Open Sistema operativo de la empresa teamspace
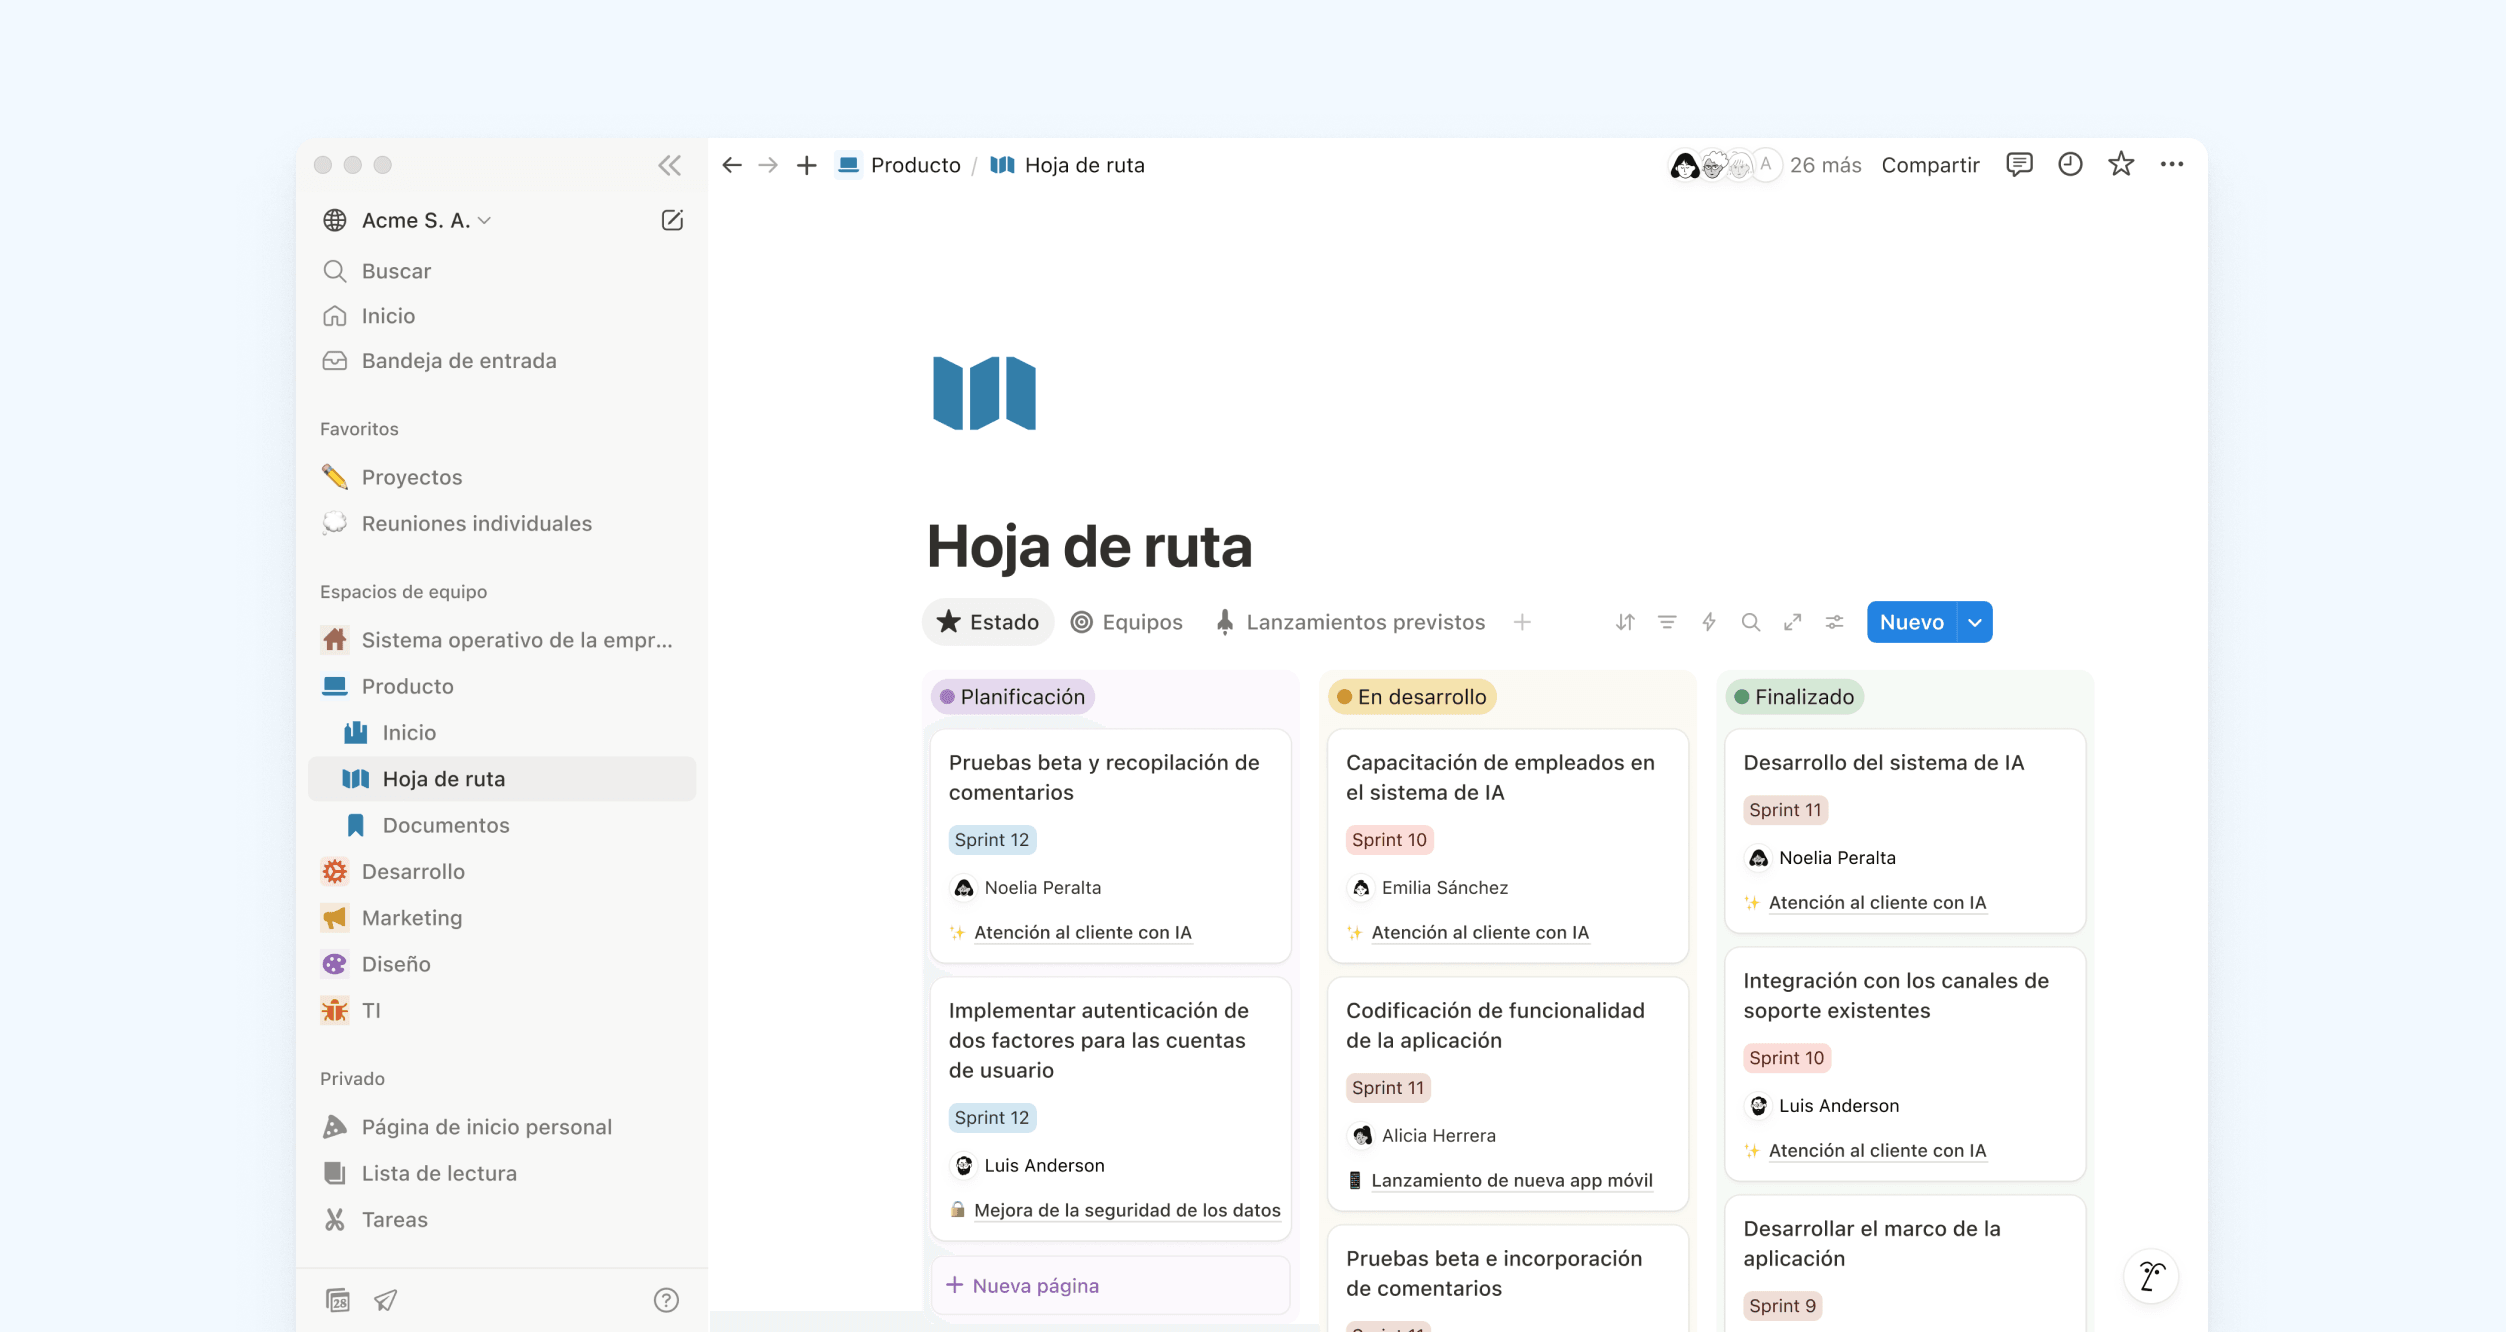Image resolution: width=2506 pixels, height=1332 pixels. click(501, 640)
